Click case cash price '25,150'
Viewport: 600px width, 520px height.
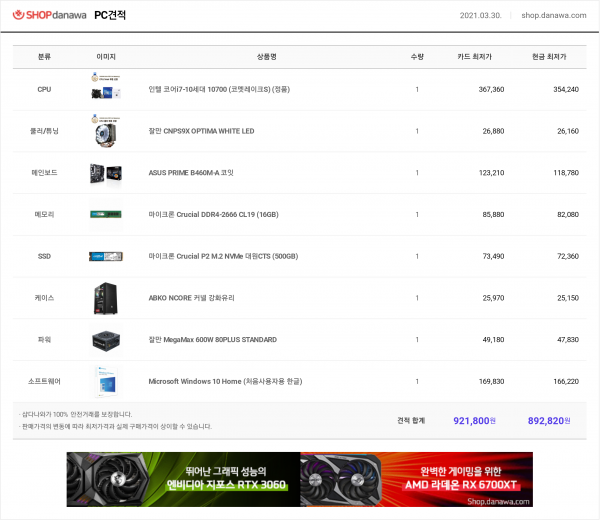coord(568,298)
